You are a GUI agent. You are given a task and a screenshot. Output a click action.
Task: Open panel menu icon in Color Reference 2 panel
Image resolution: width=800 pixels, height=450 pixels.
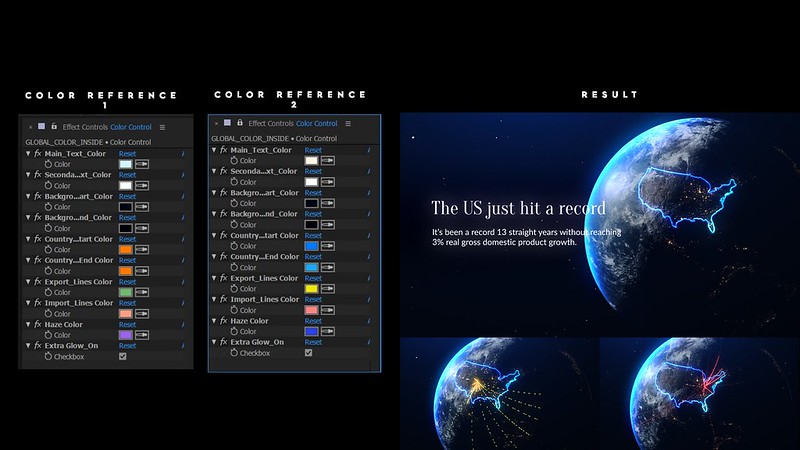pos(348,123)
